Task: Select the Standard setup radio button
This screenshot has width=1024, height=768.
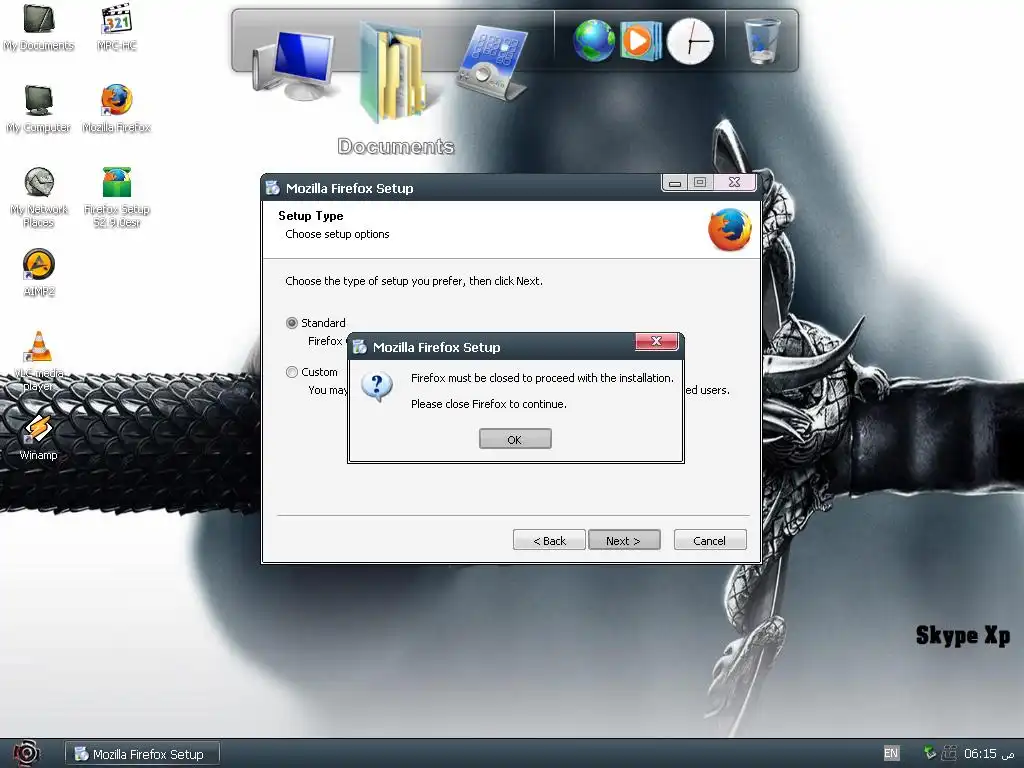Action: [x=292, y=323]
